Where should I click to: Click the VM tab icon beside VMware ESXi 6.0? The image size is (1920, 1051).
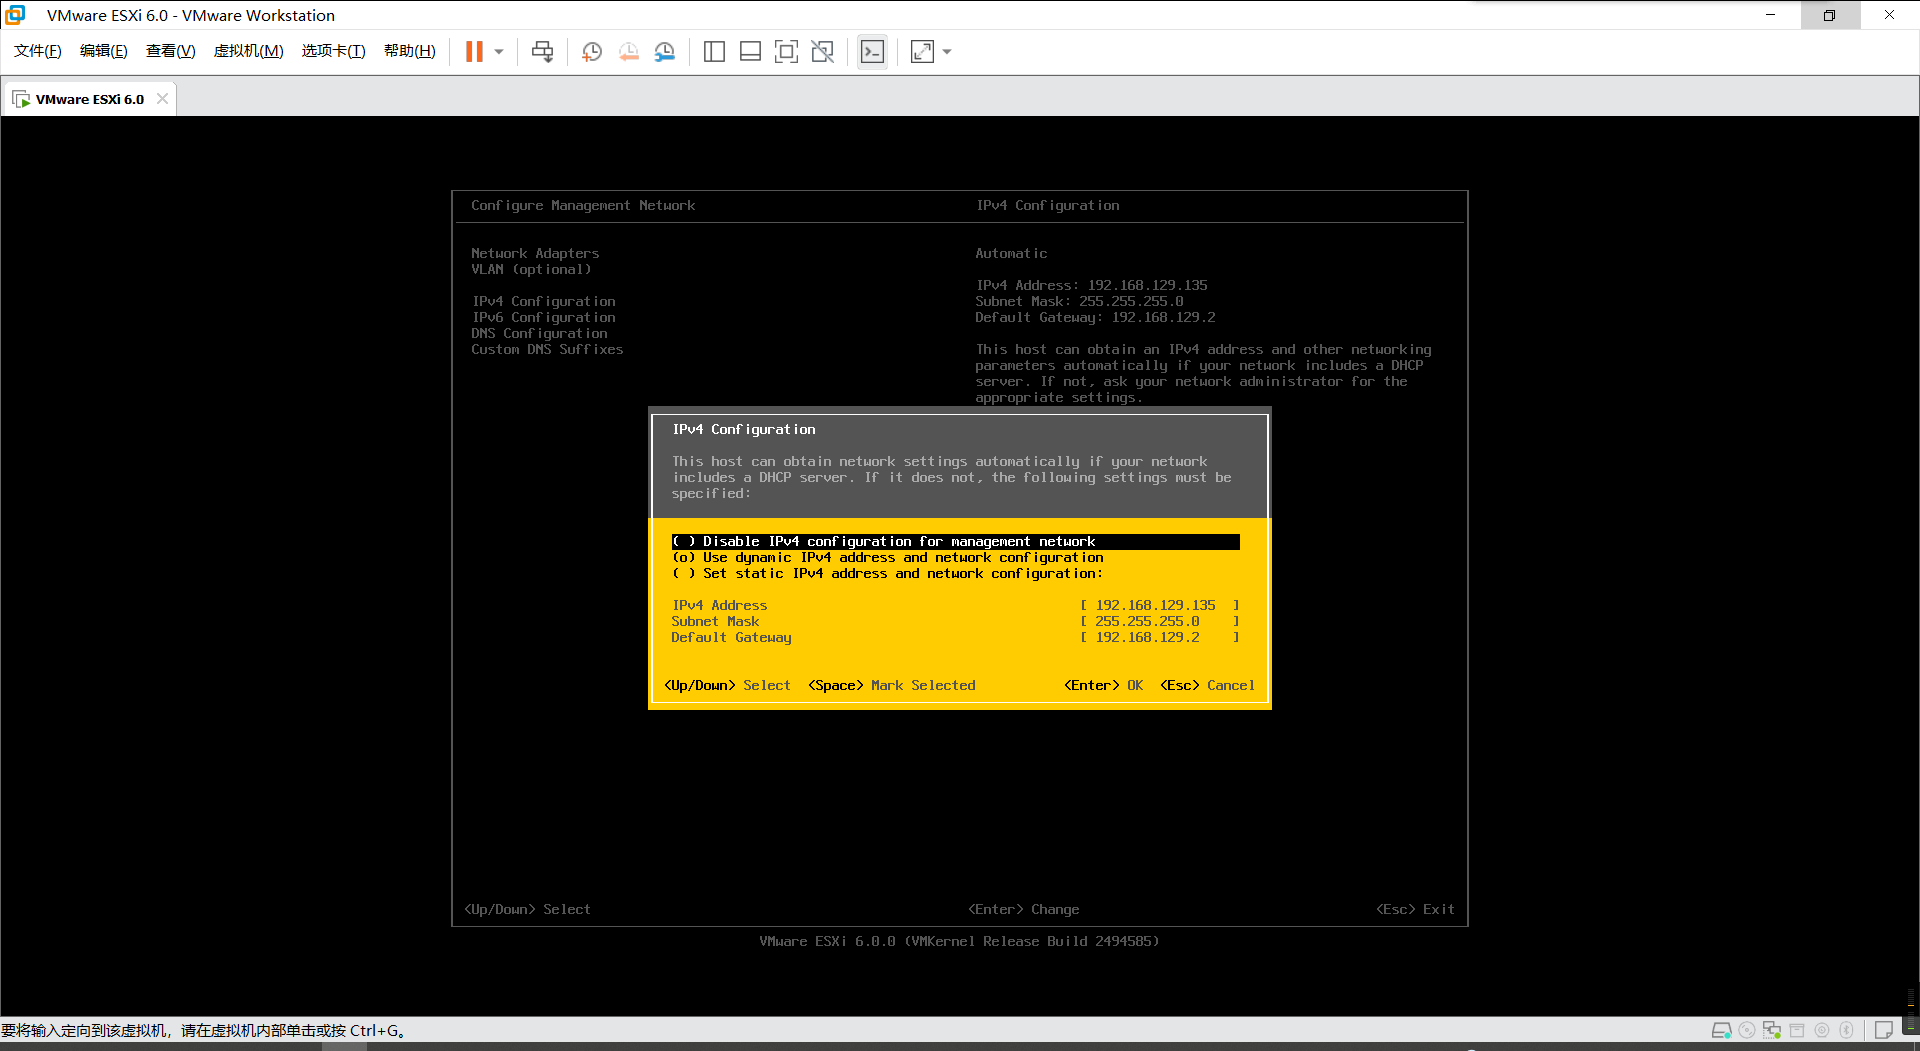(x=21, y=99)
